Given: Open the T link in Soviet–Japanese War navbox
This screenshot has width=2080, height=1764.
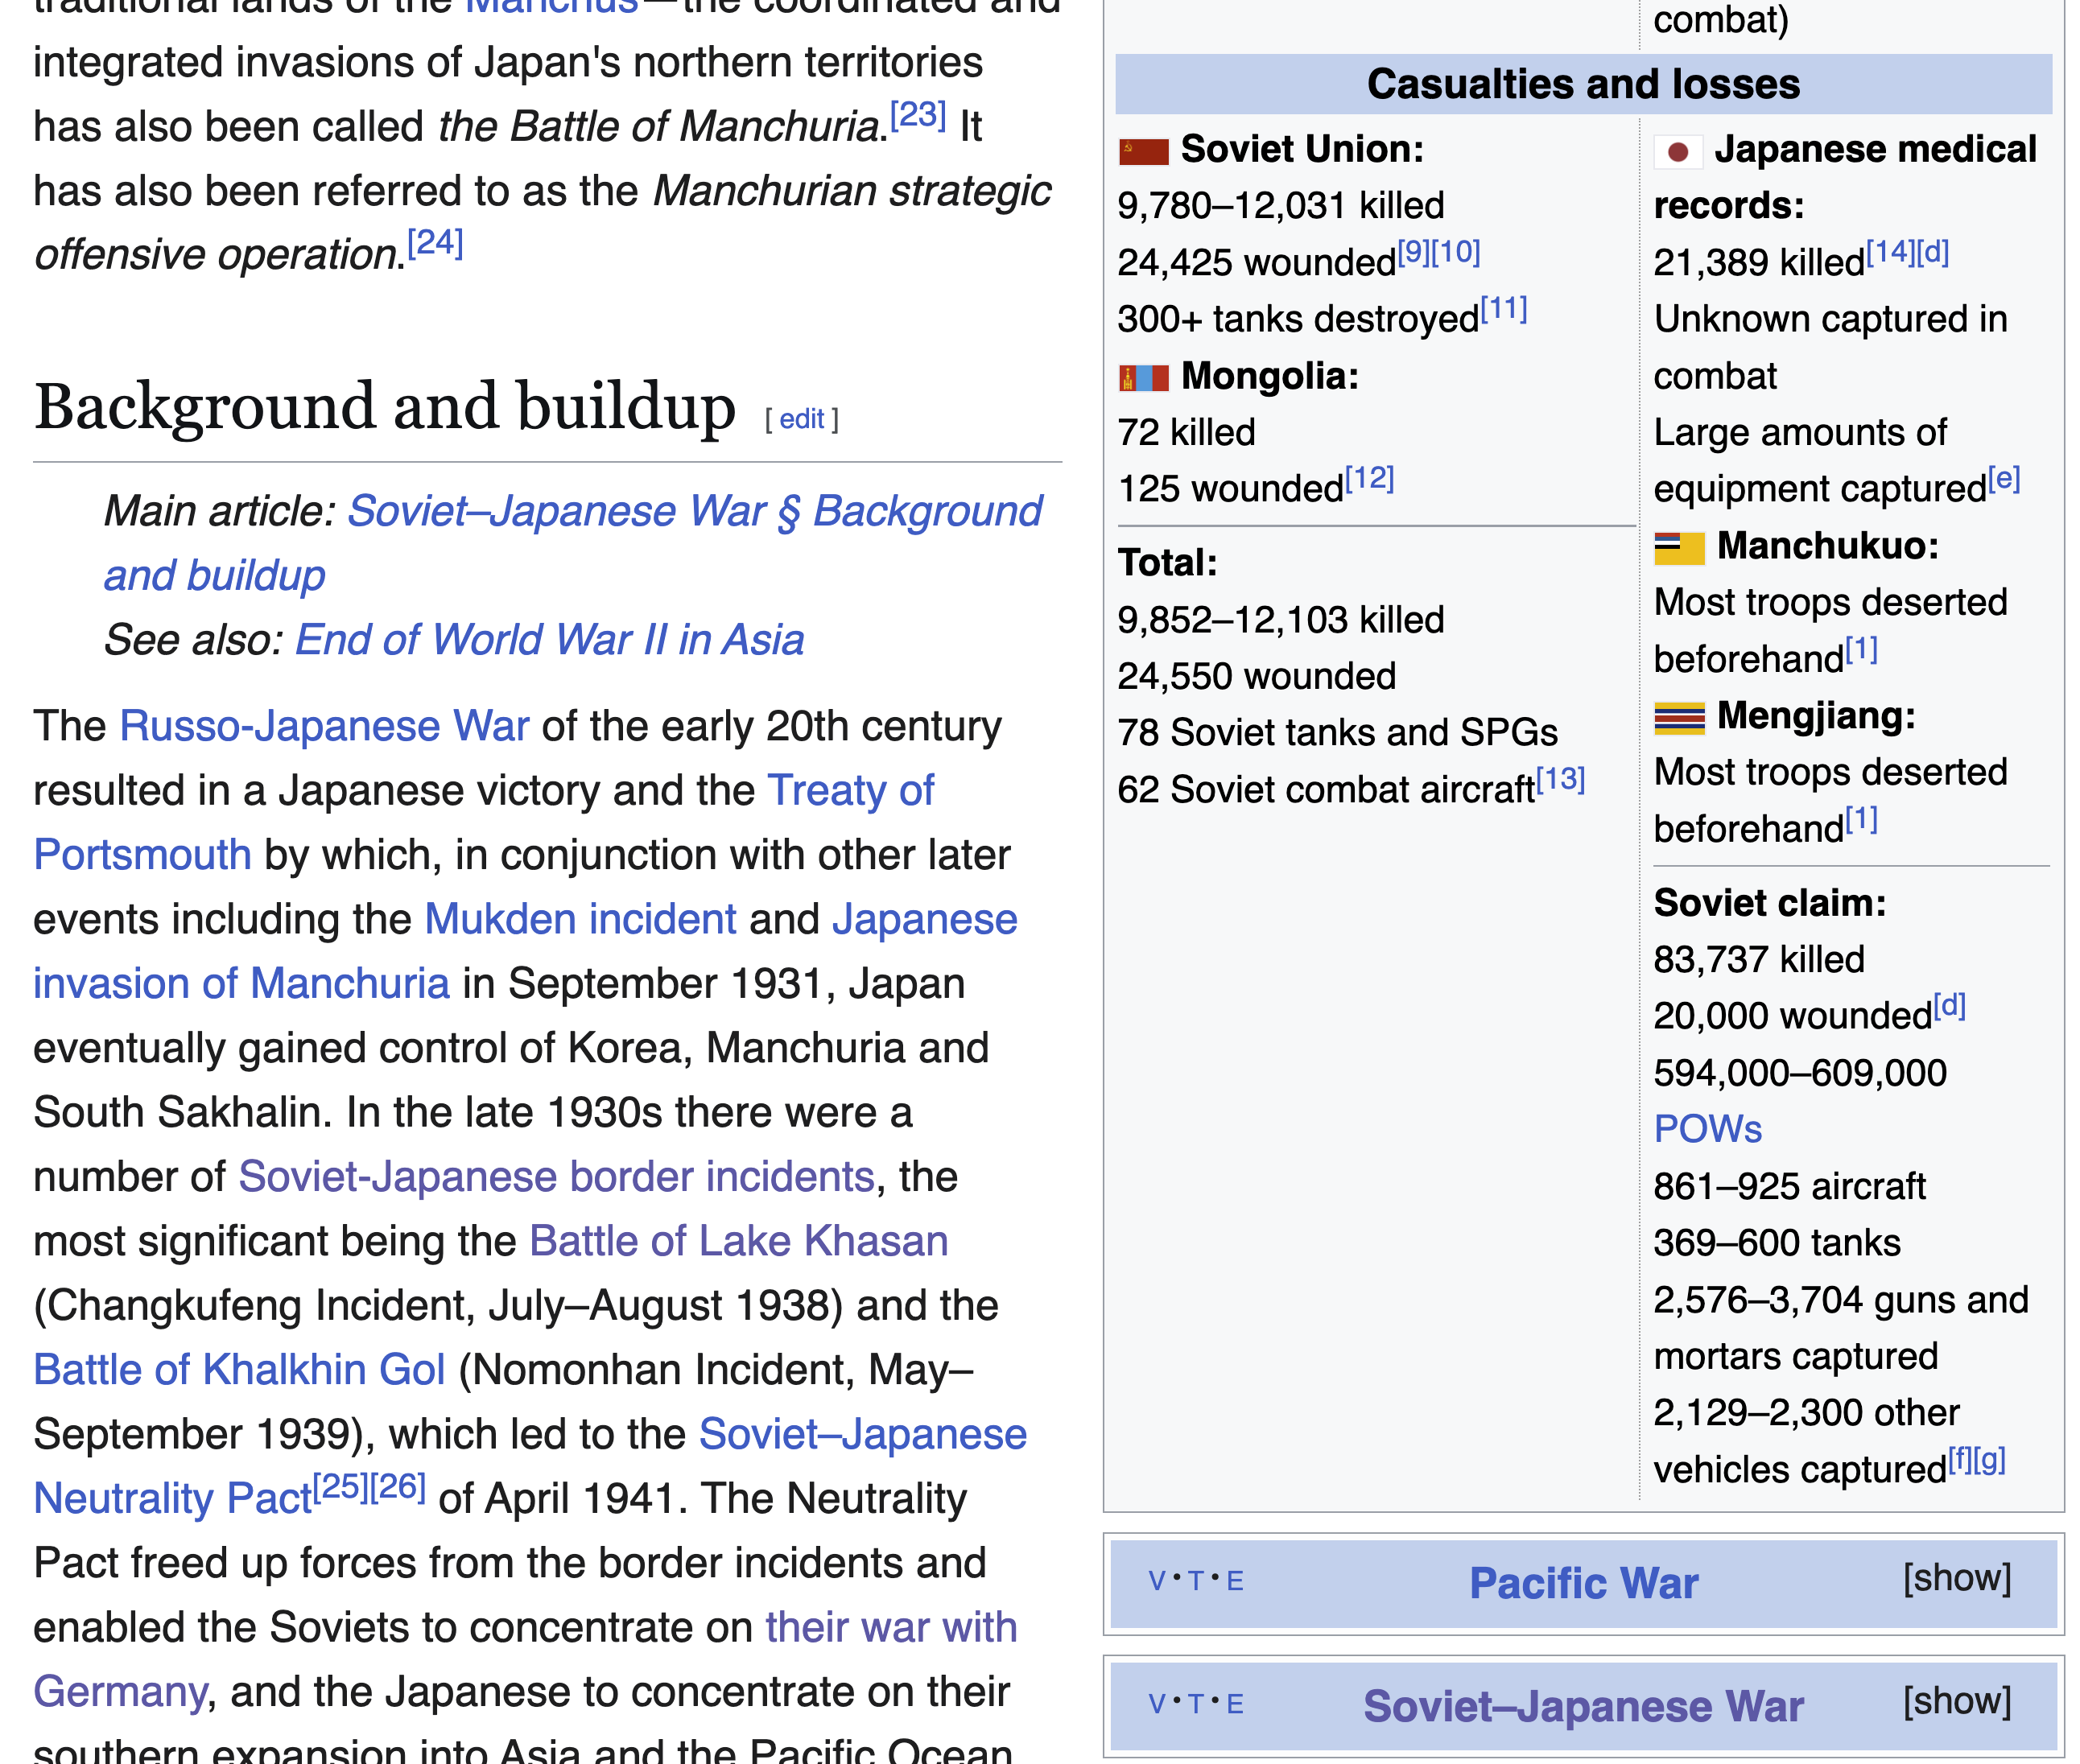Looking at the screenshot, I should [x=1195, y=1704].
